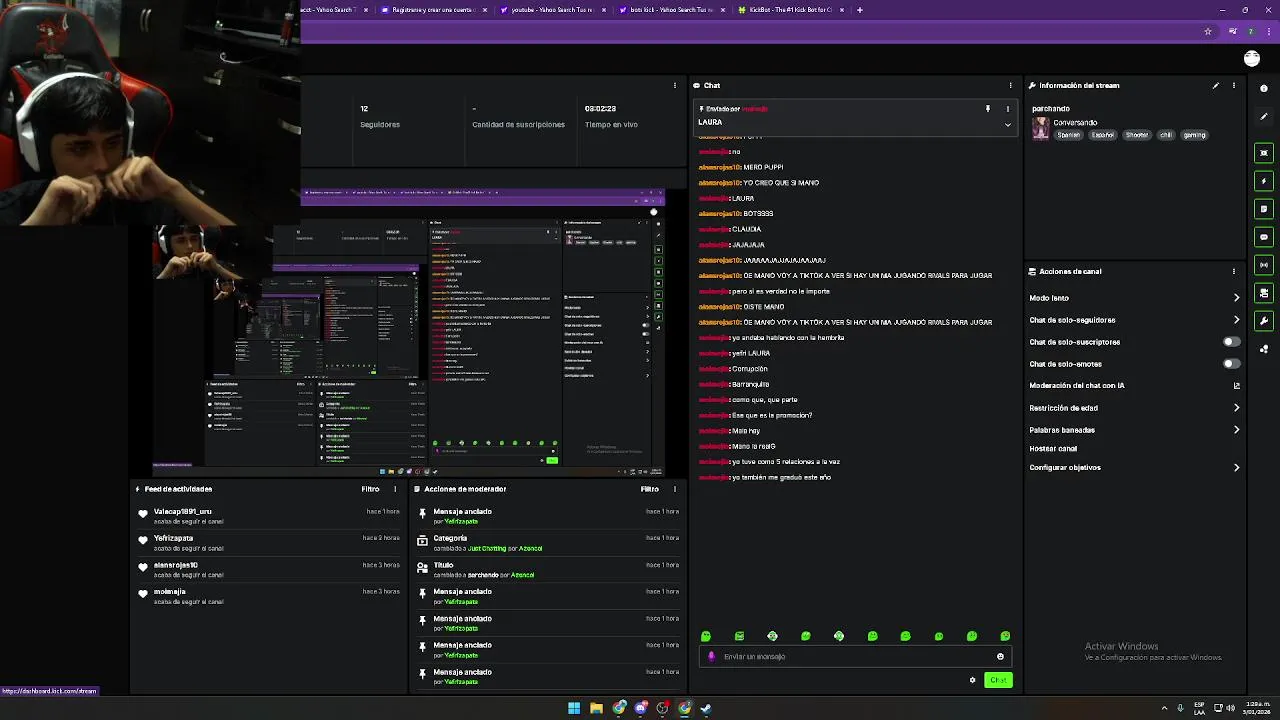This screenshot has width=1280, height=720.
Task: Expand Palabras baneadas options
Action: click(x=1236, y=430)
